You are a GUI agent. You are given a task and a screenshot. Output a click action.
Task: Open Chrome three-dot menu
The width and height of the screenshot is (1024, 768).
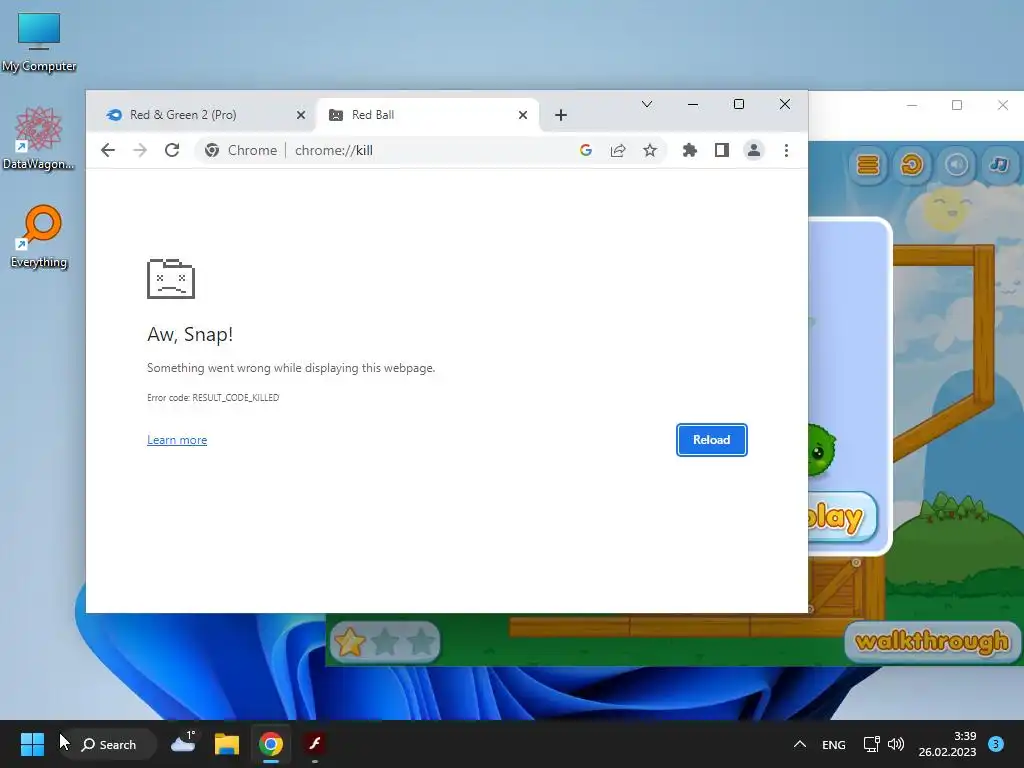pos(786,150)
